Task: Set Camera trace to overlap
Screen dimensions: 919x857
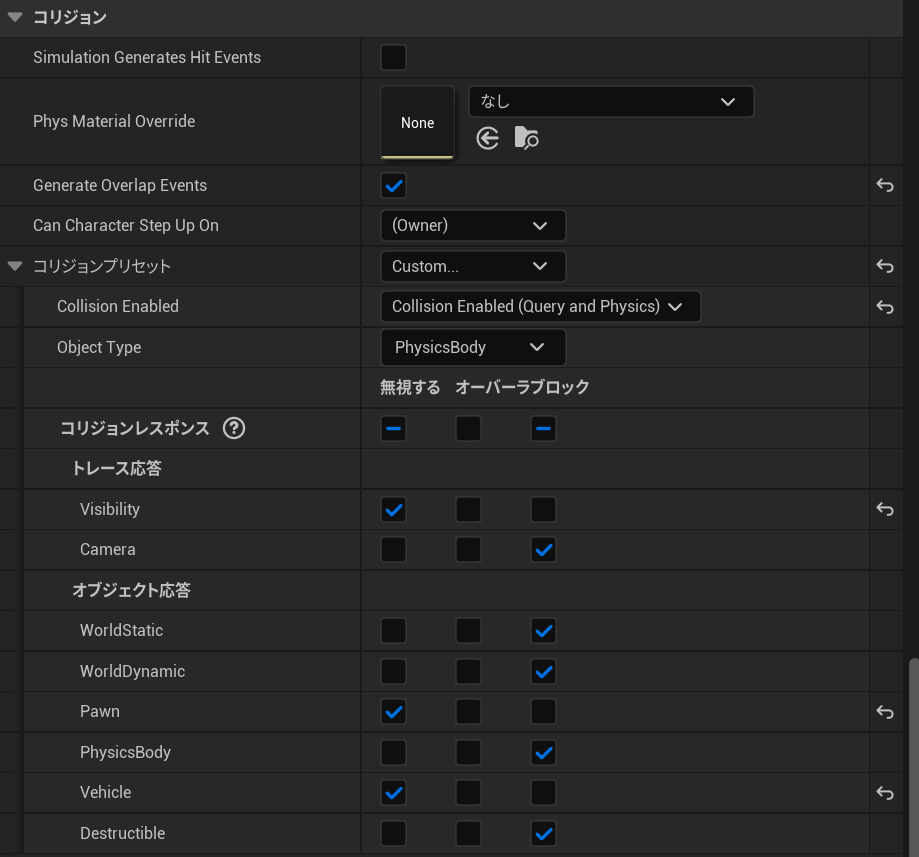Action: point(468,550)
